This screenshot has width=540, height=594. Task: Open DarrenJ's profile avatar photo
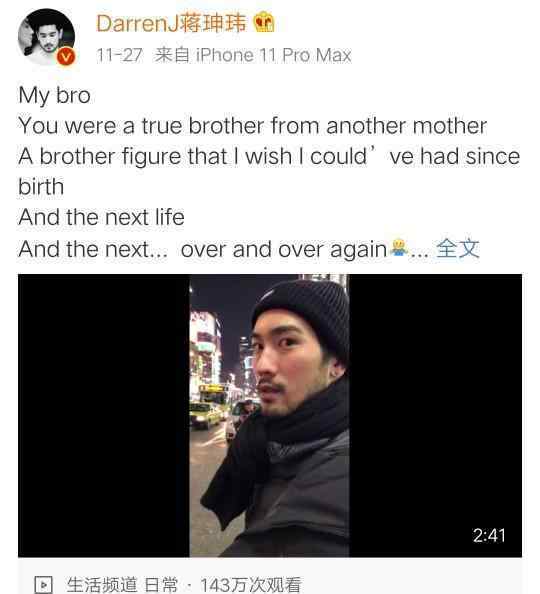click(46, 37)
